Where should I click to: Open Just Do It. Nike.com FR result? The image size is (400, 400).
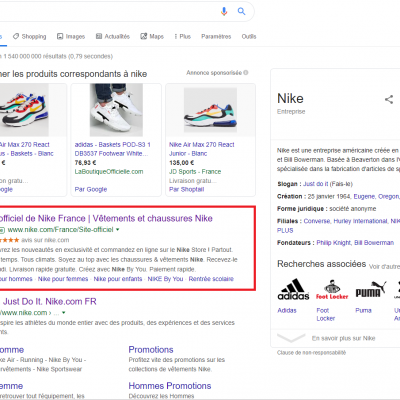coord(49,302)
